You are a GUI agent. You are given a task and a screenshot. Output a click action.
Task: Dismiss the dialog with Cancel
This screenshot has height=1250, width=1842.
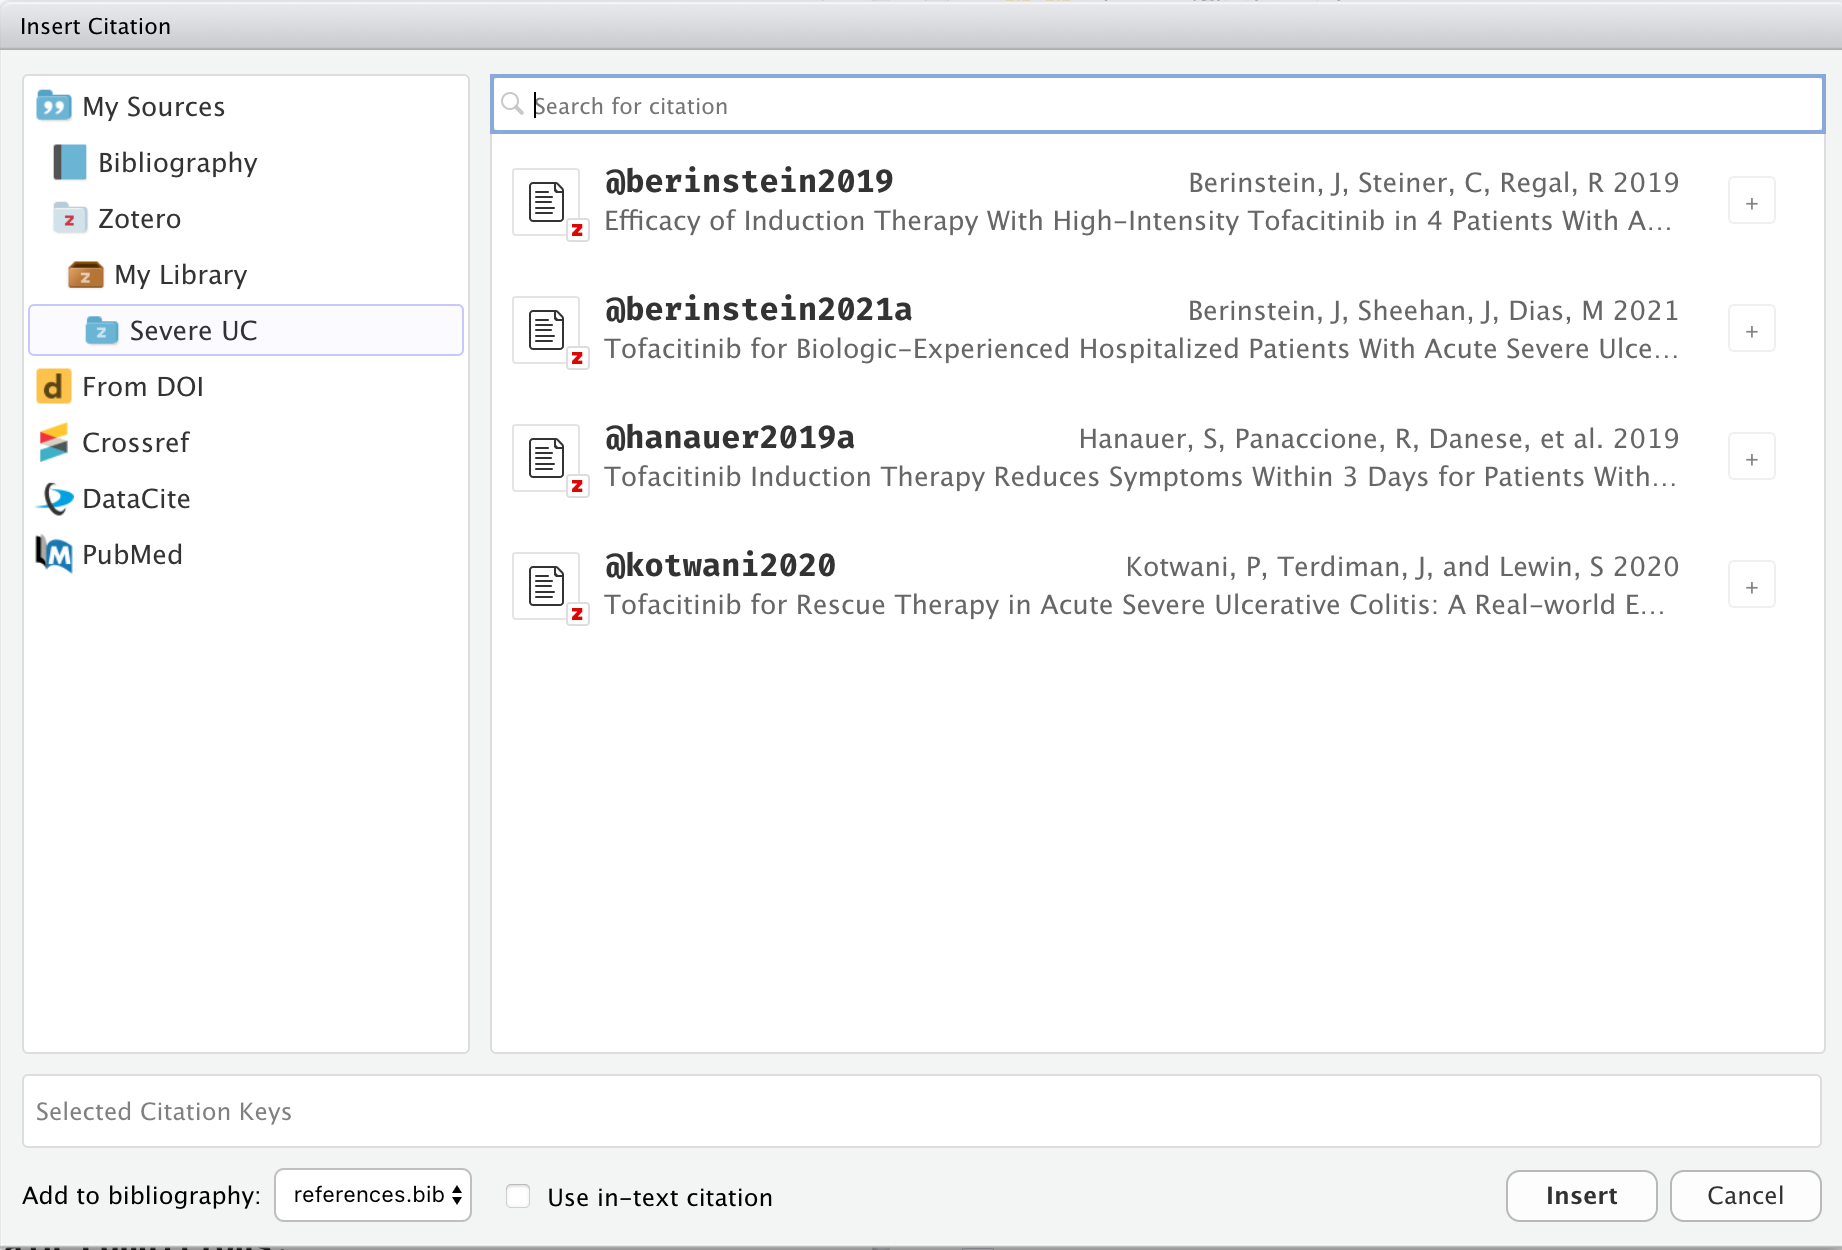pyautogui.click(x=1745, y=1195)
